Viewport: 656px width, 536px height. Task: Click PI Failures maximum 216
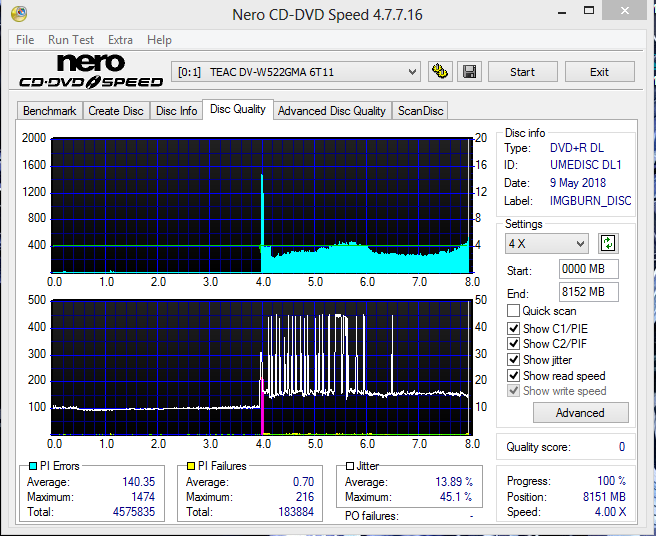click(305, 497)
